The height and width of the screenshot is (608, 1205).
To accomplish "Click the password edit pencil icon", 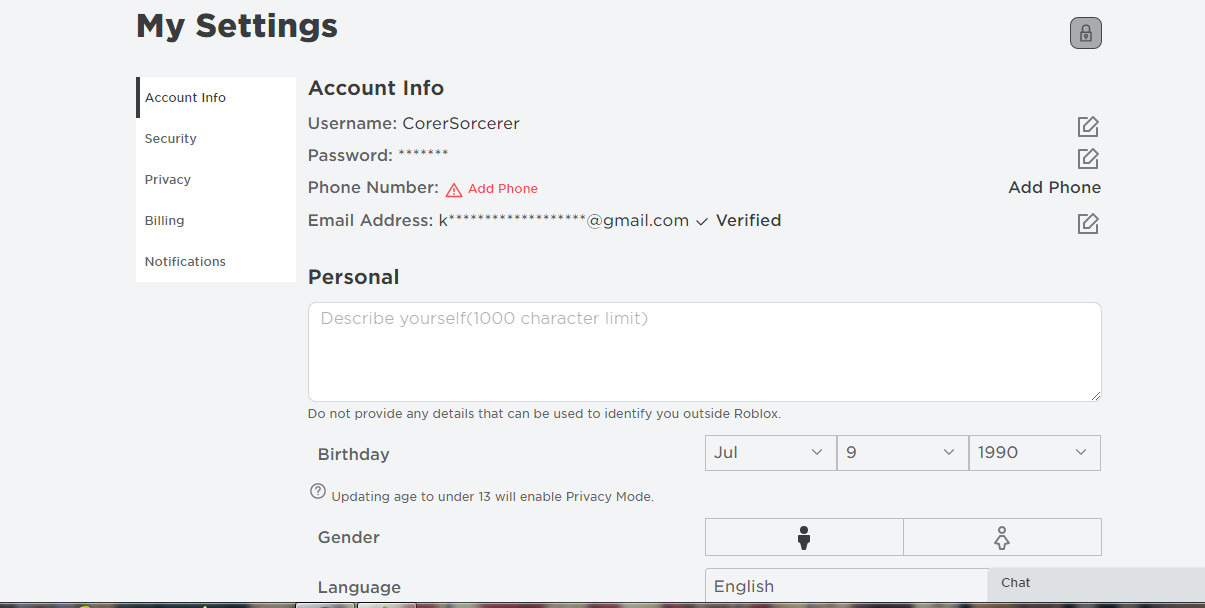I will click(1088, 159).
